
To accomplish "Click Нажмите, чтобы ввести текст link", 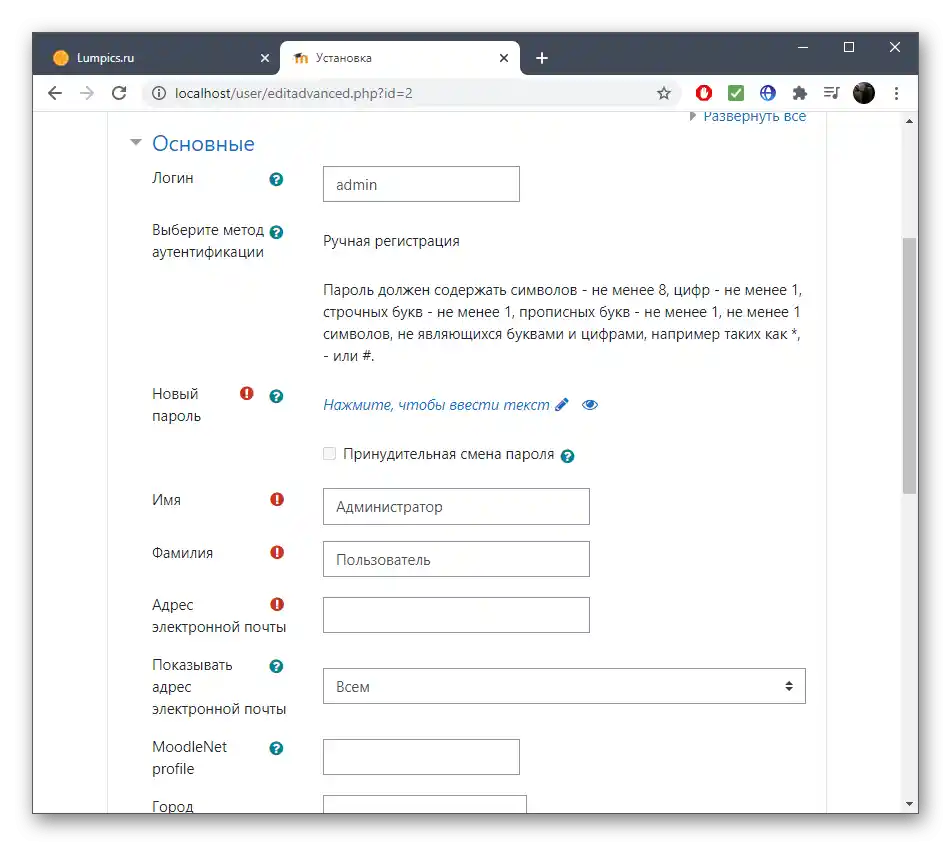I will coord(436,405).
